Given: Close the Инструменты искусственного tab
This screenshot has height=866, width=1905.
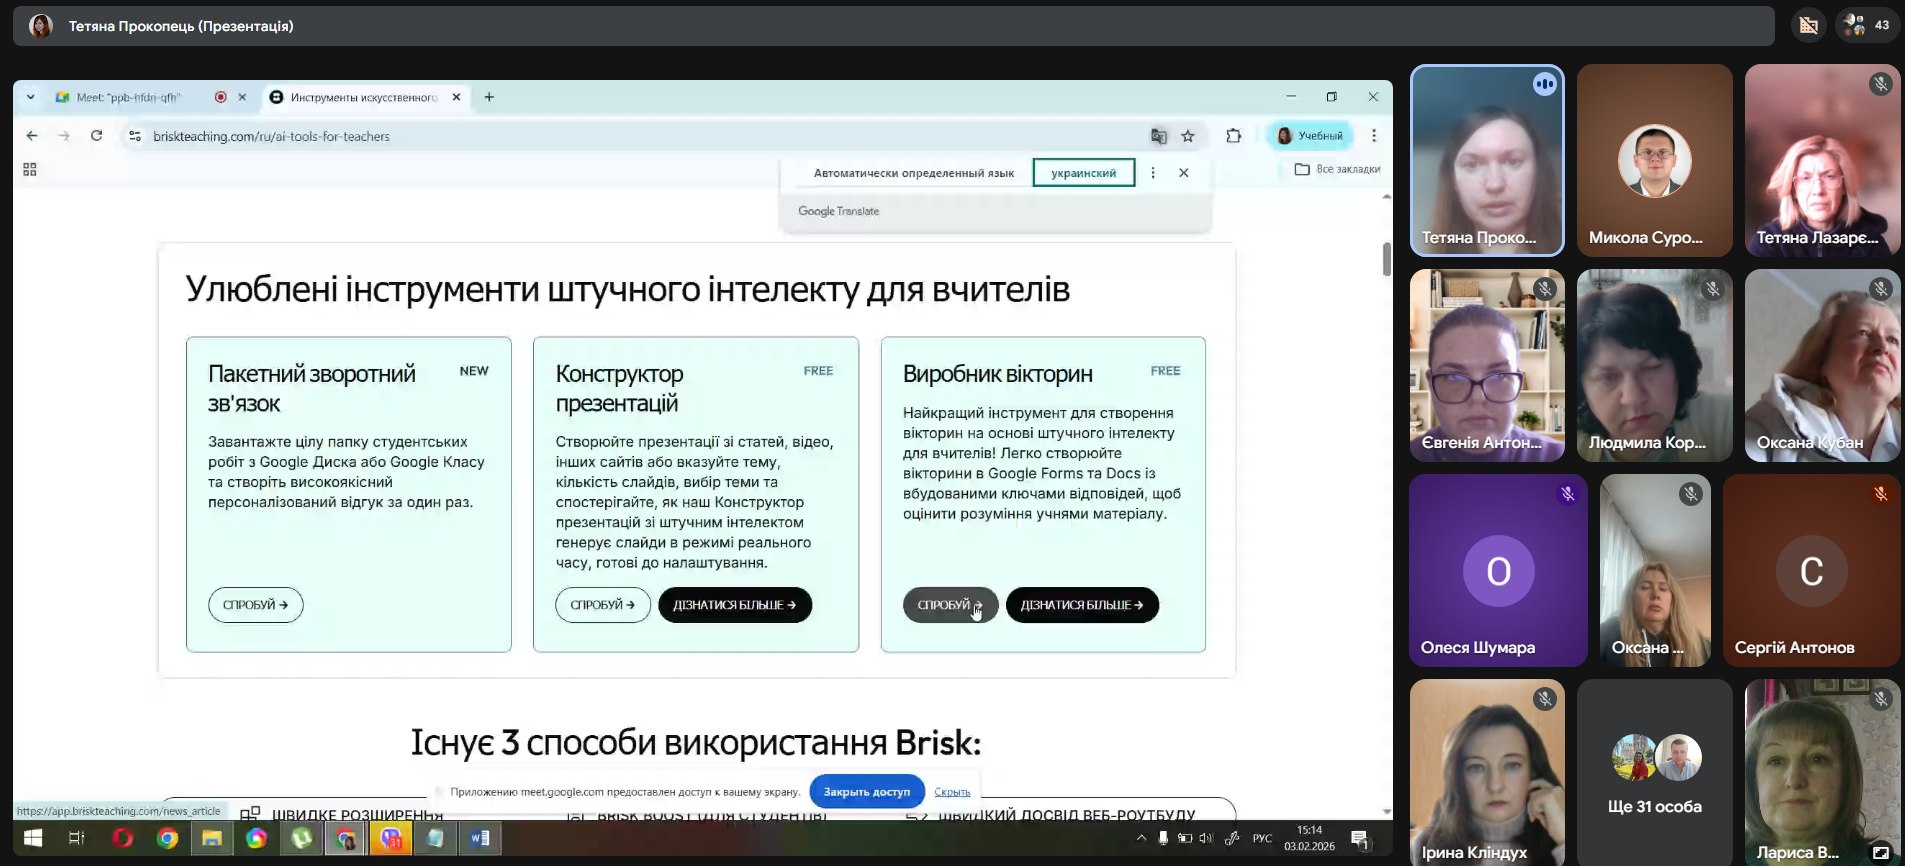Looking at the screenshot, I should [x=456, y=97].
